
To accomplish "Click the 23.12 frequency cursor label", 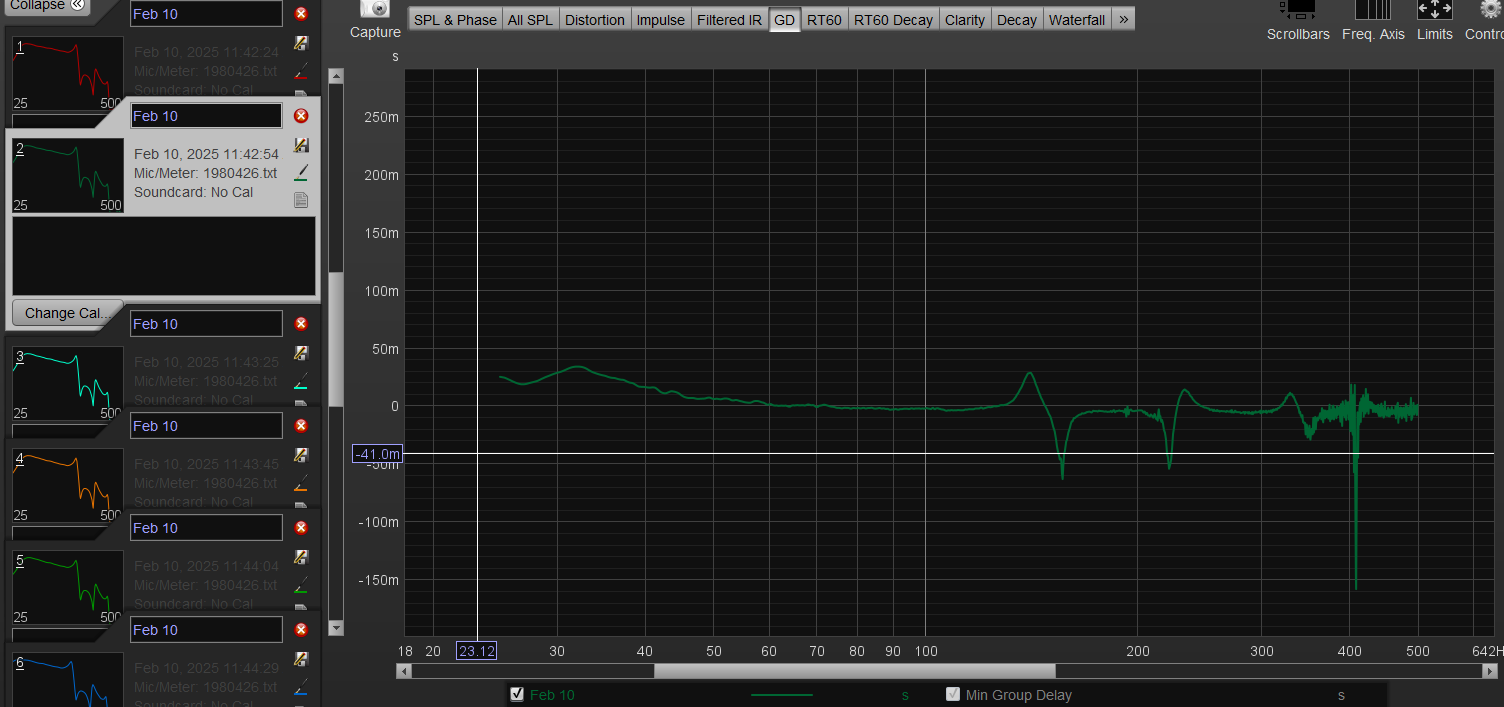I will pos(476,651).
